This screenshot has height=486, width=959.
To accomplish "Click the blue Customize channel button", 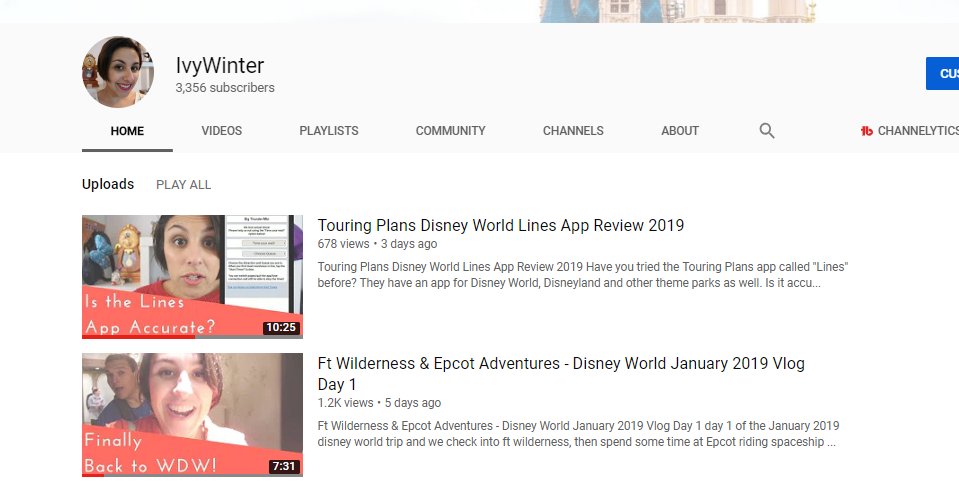I will [942, 73].
